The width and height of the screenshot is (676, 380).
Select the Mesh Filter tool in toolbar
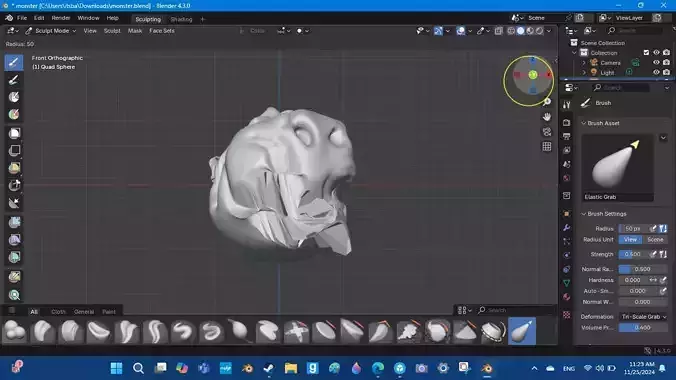pyautogui.click(x=14, y=222)
